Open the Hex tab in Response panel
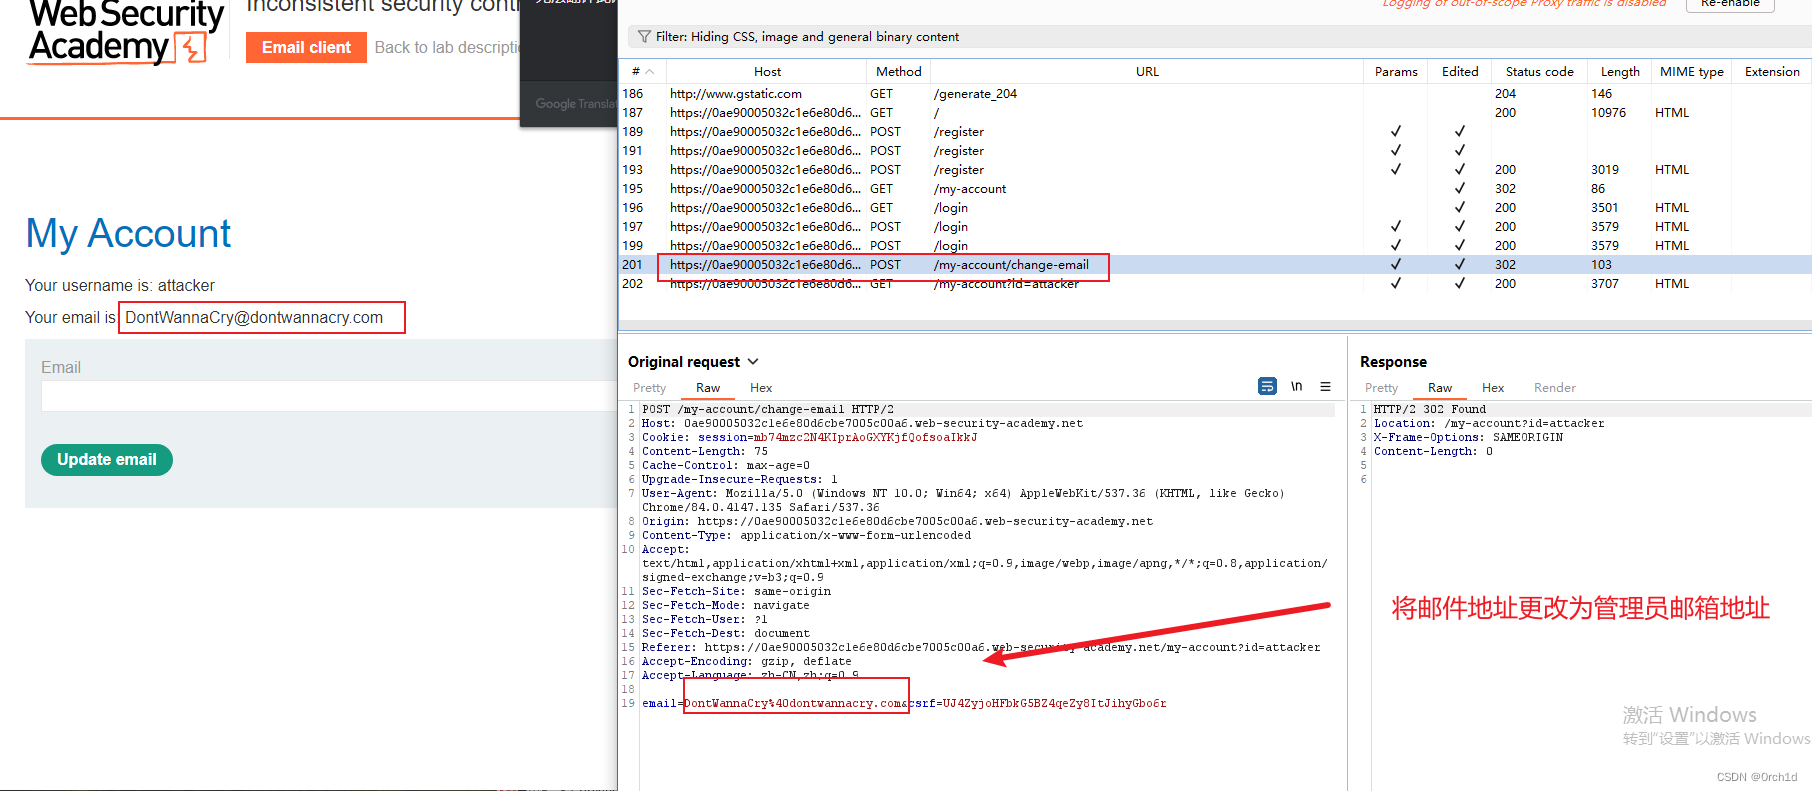Screen dimensions: 1812x791 (x=1493, y=388)
